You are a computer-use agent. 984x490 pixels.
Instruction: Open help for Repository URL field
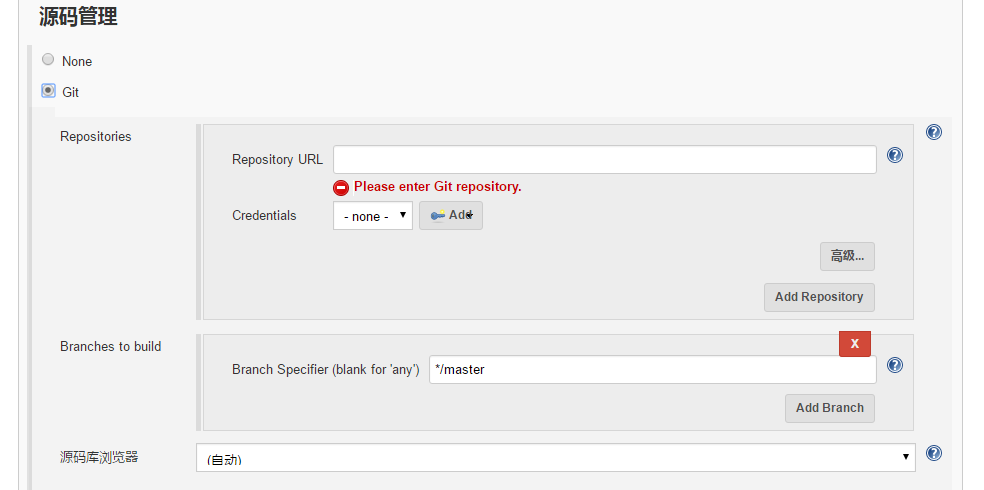[895, 155]
